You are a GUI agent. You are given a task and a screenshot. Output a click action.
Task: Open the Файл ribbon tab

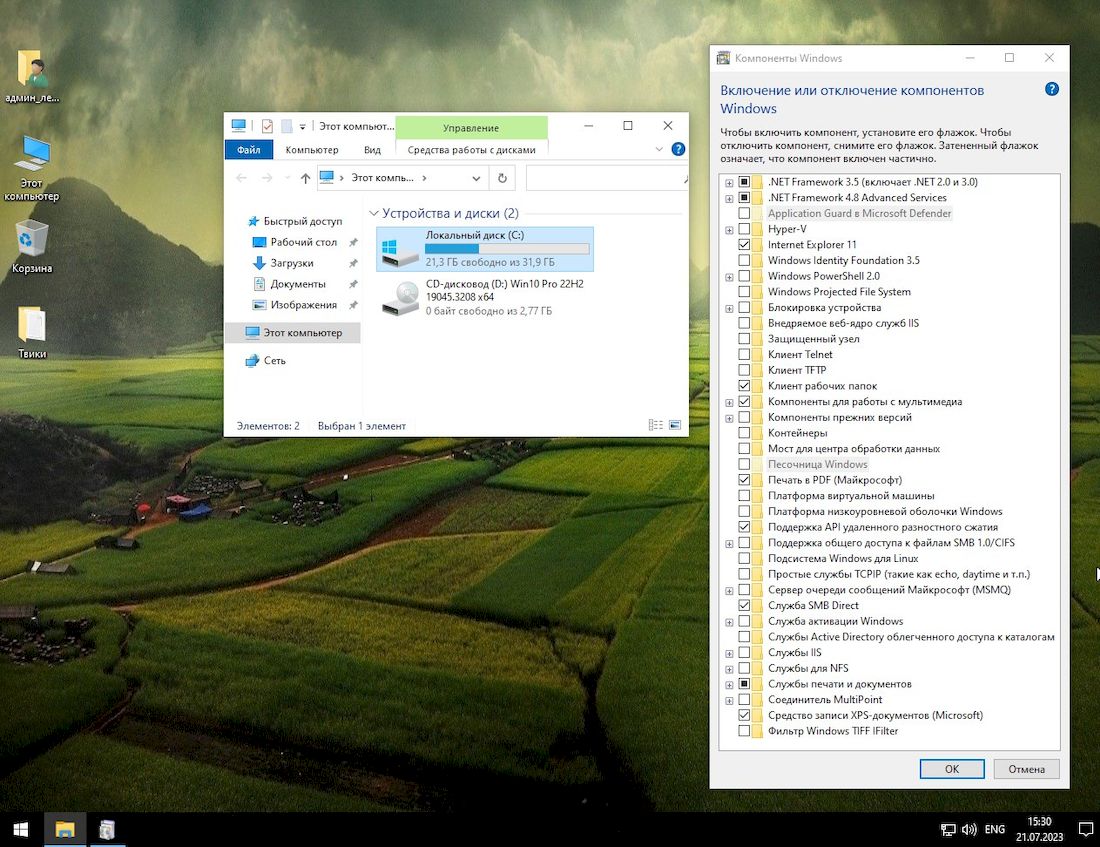coord(248,150)
